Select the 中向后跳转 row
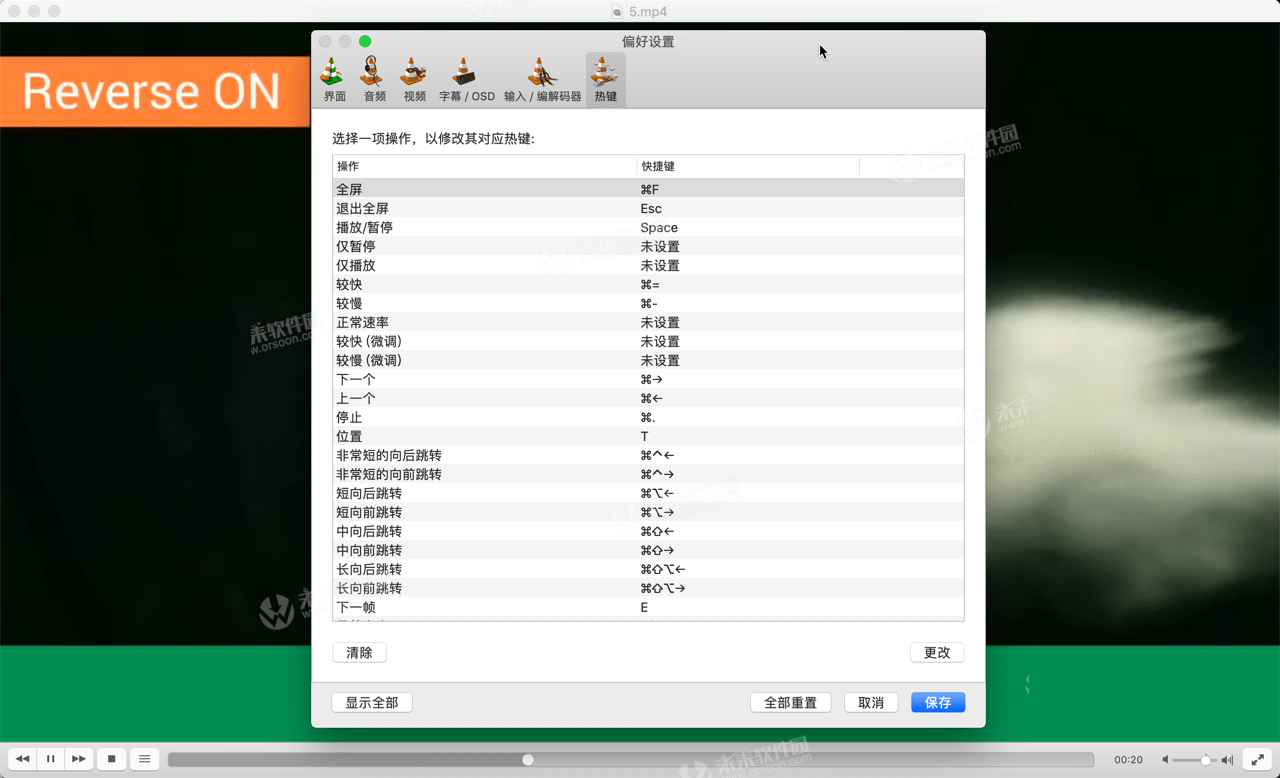The image size is (1280, 778). 648,531
